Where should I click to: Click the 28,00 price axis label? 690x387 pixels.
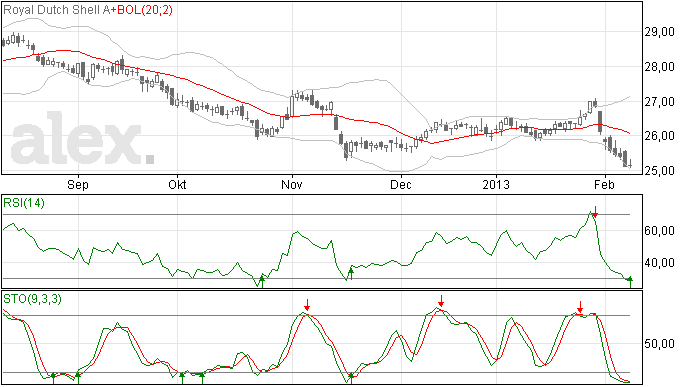tap(659, 67)
